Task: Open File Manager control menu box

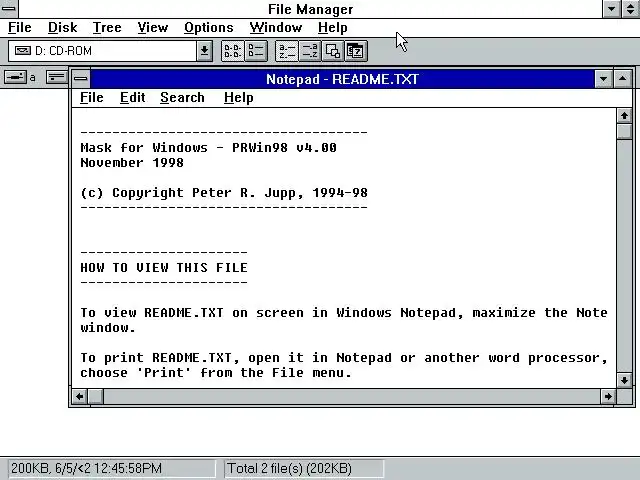Action: tap(9, 9)
